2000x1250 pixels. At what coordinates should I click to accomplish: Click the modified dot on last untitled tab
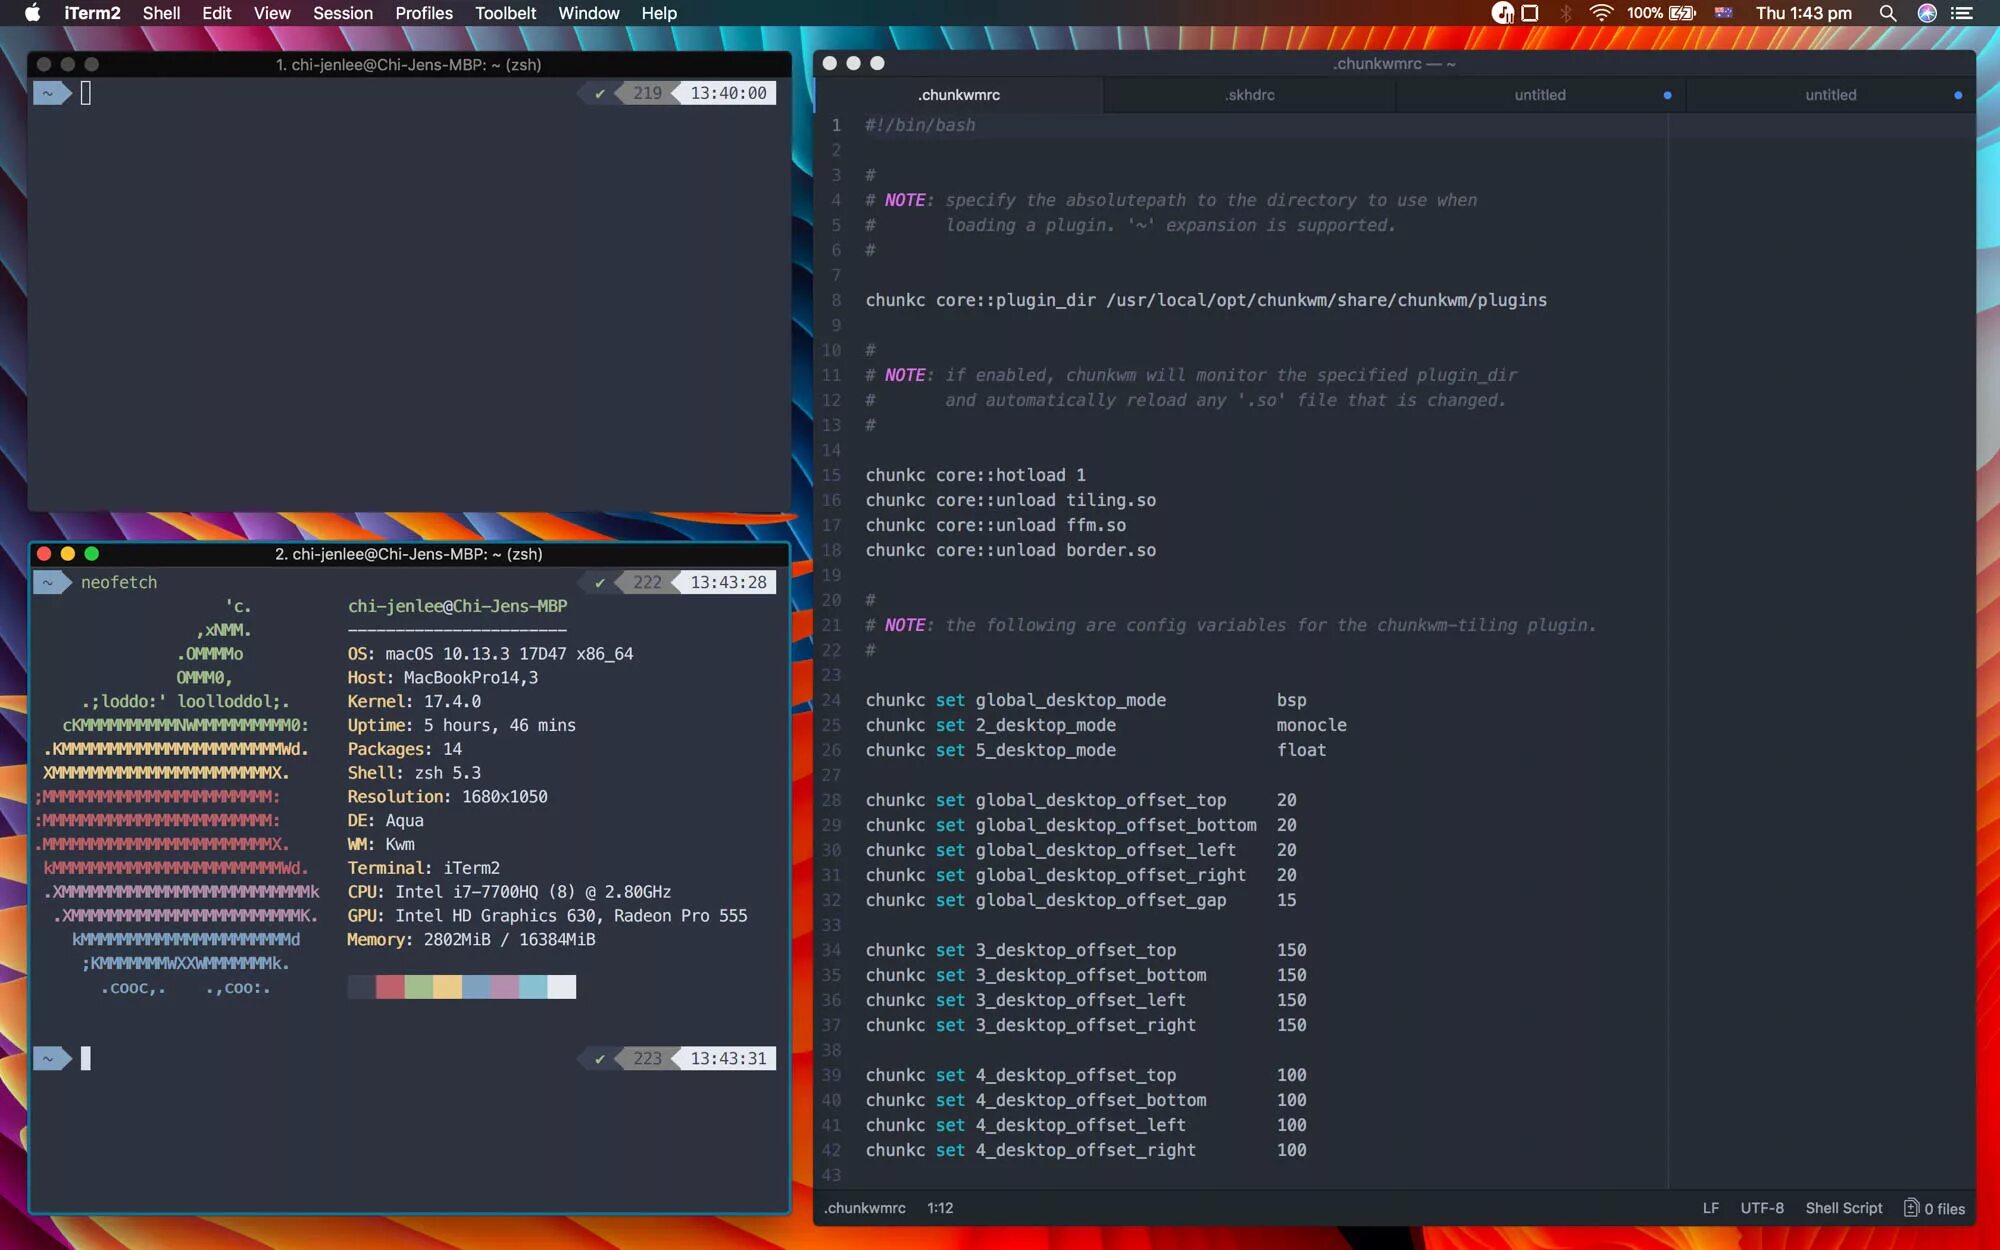1957,96
